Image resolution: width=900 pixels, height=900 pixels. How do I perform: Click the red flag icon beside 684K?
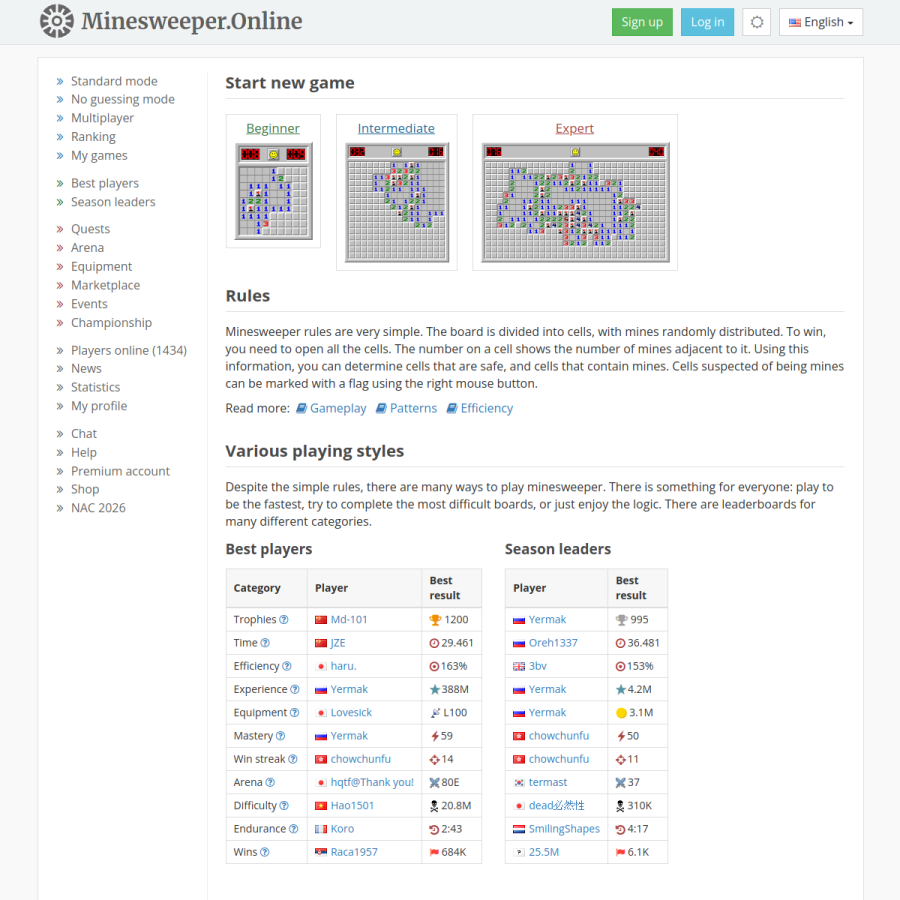(435, 852)
